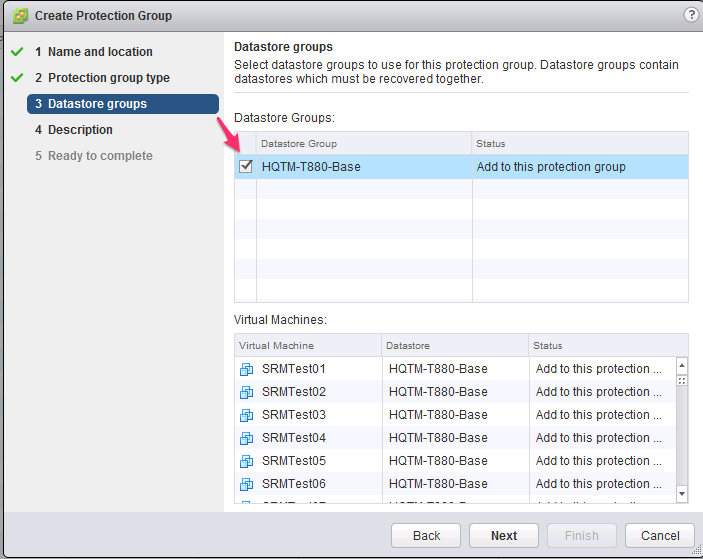The width and height of the screenshot is (703, 559).
Task: Uncheck the HQTM-T880-Base datastore group checkbox
Action: point(246,167)
